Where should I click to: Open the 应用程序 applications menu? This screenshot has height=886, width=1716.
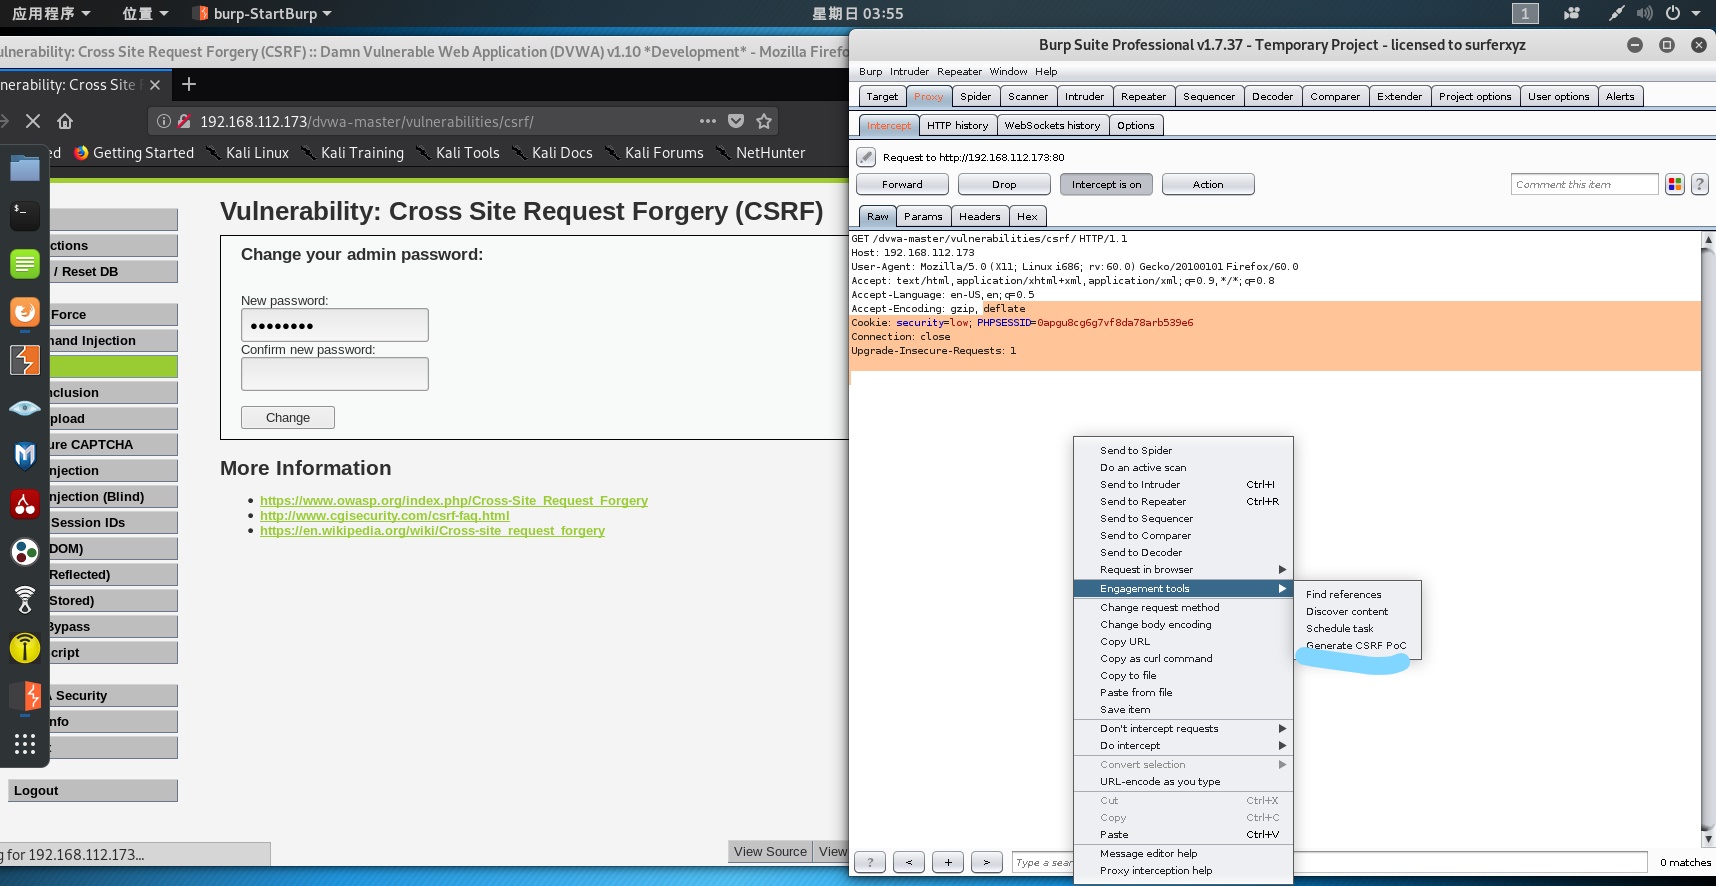click(51, 13)
